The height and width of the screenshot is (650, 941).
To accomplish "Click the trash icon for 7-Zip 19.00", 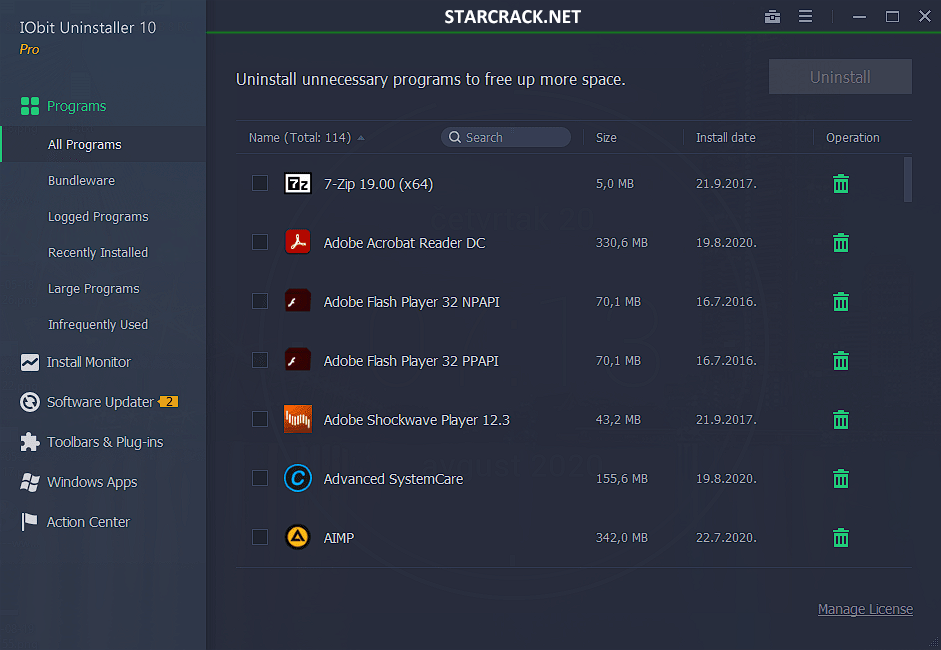I will coord(841,184).
